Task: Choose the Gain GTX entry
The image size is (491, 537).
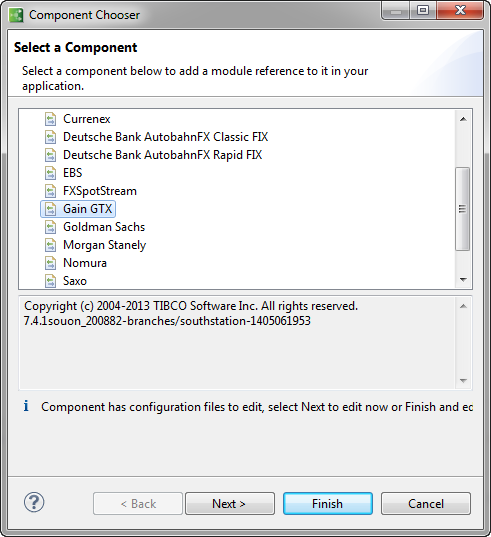Action: click(87, 209)
